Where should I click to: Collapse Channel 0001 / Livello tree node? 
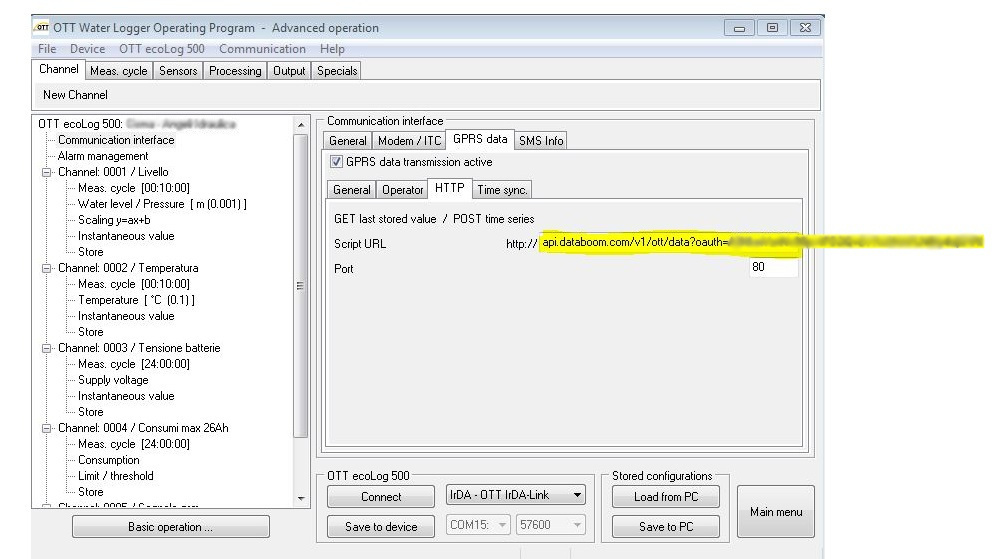47,172
